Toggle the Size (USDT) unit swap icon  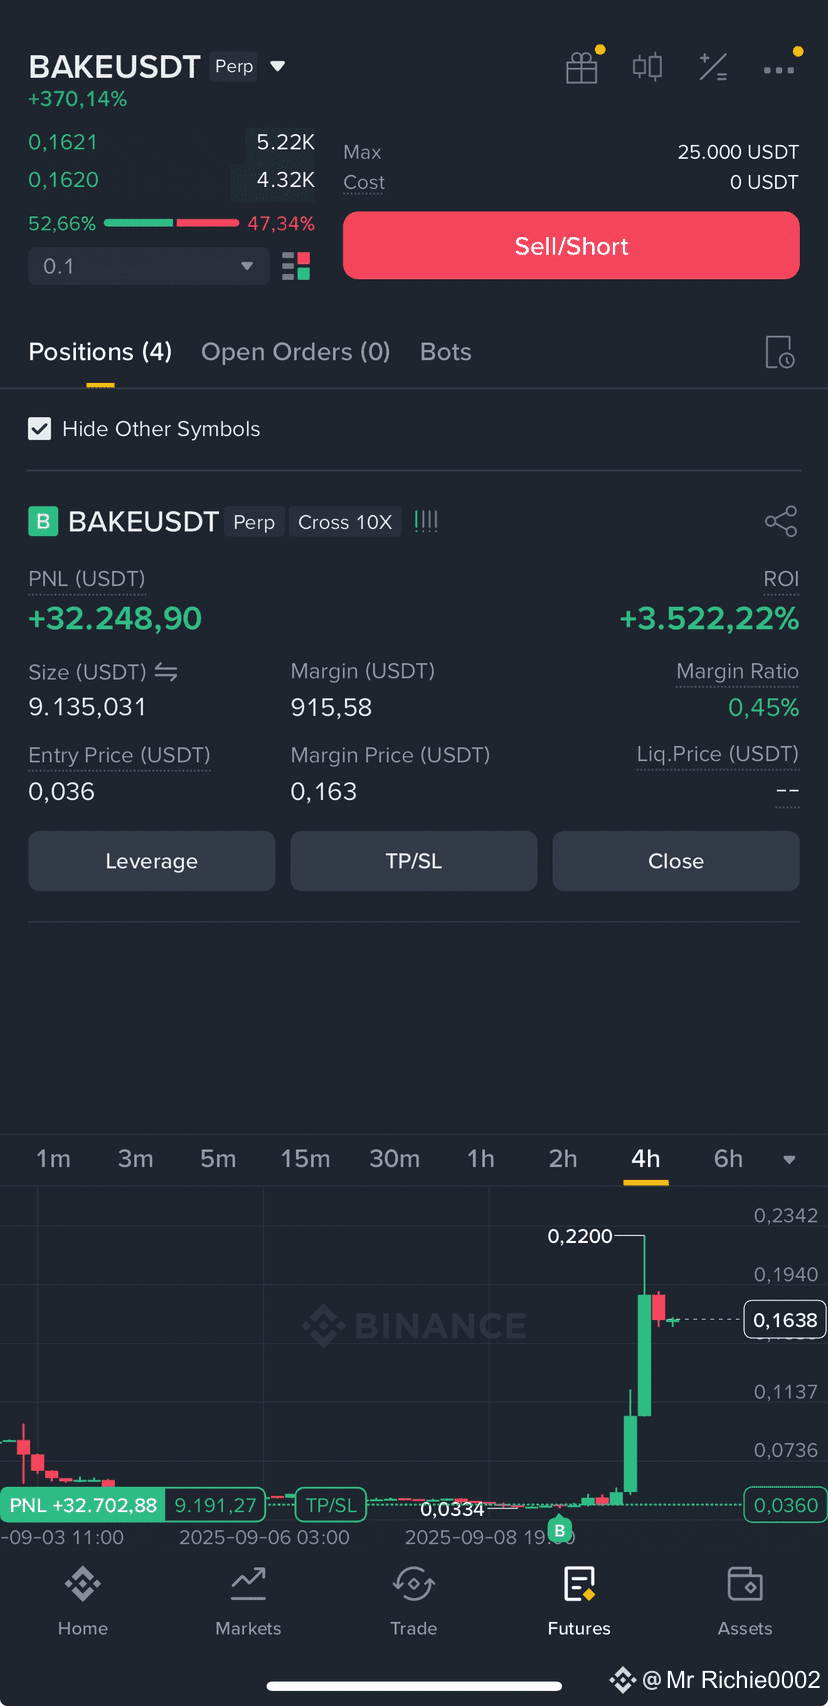click(x=166, y=672)
